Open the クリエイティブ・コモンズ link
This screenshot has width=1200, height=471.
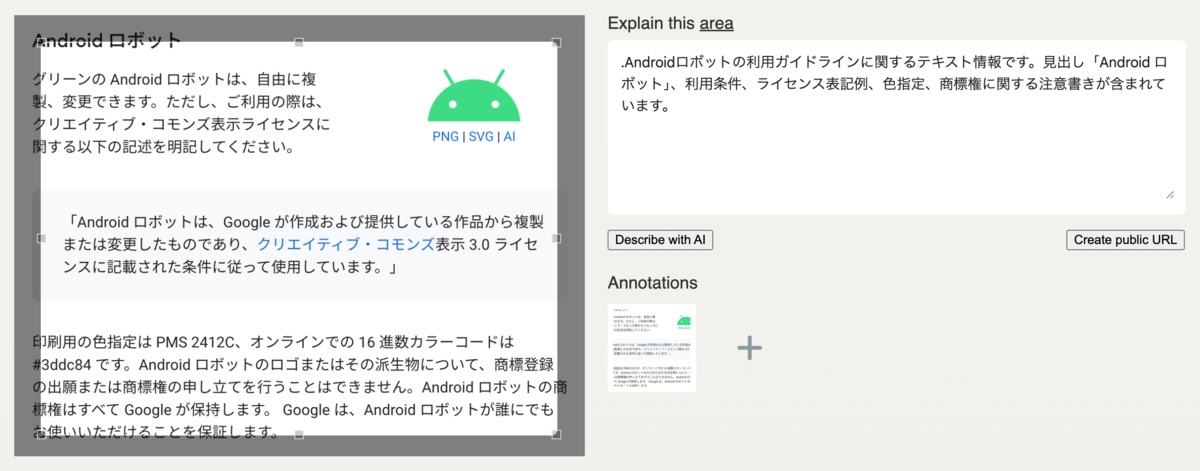(x=346, y=244)
